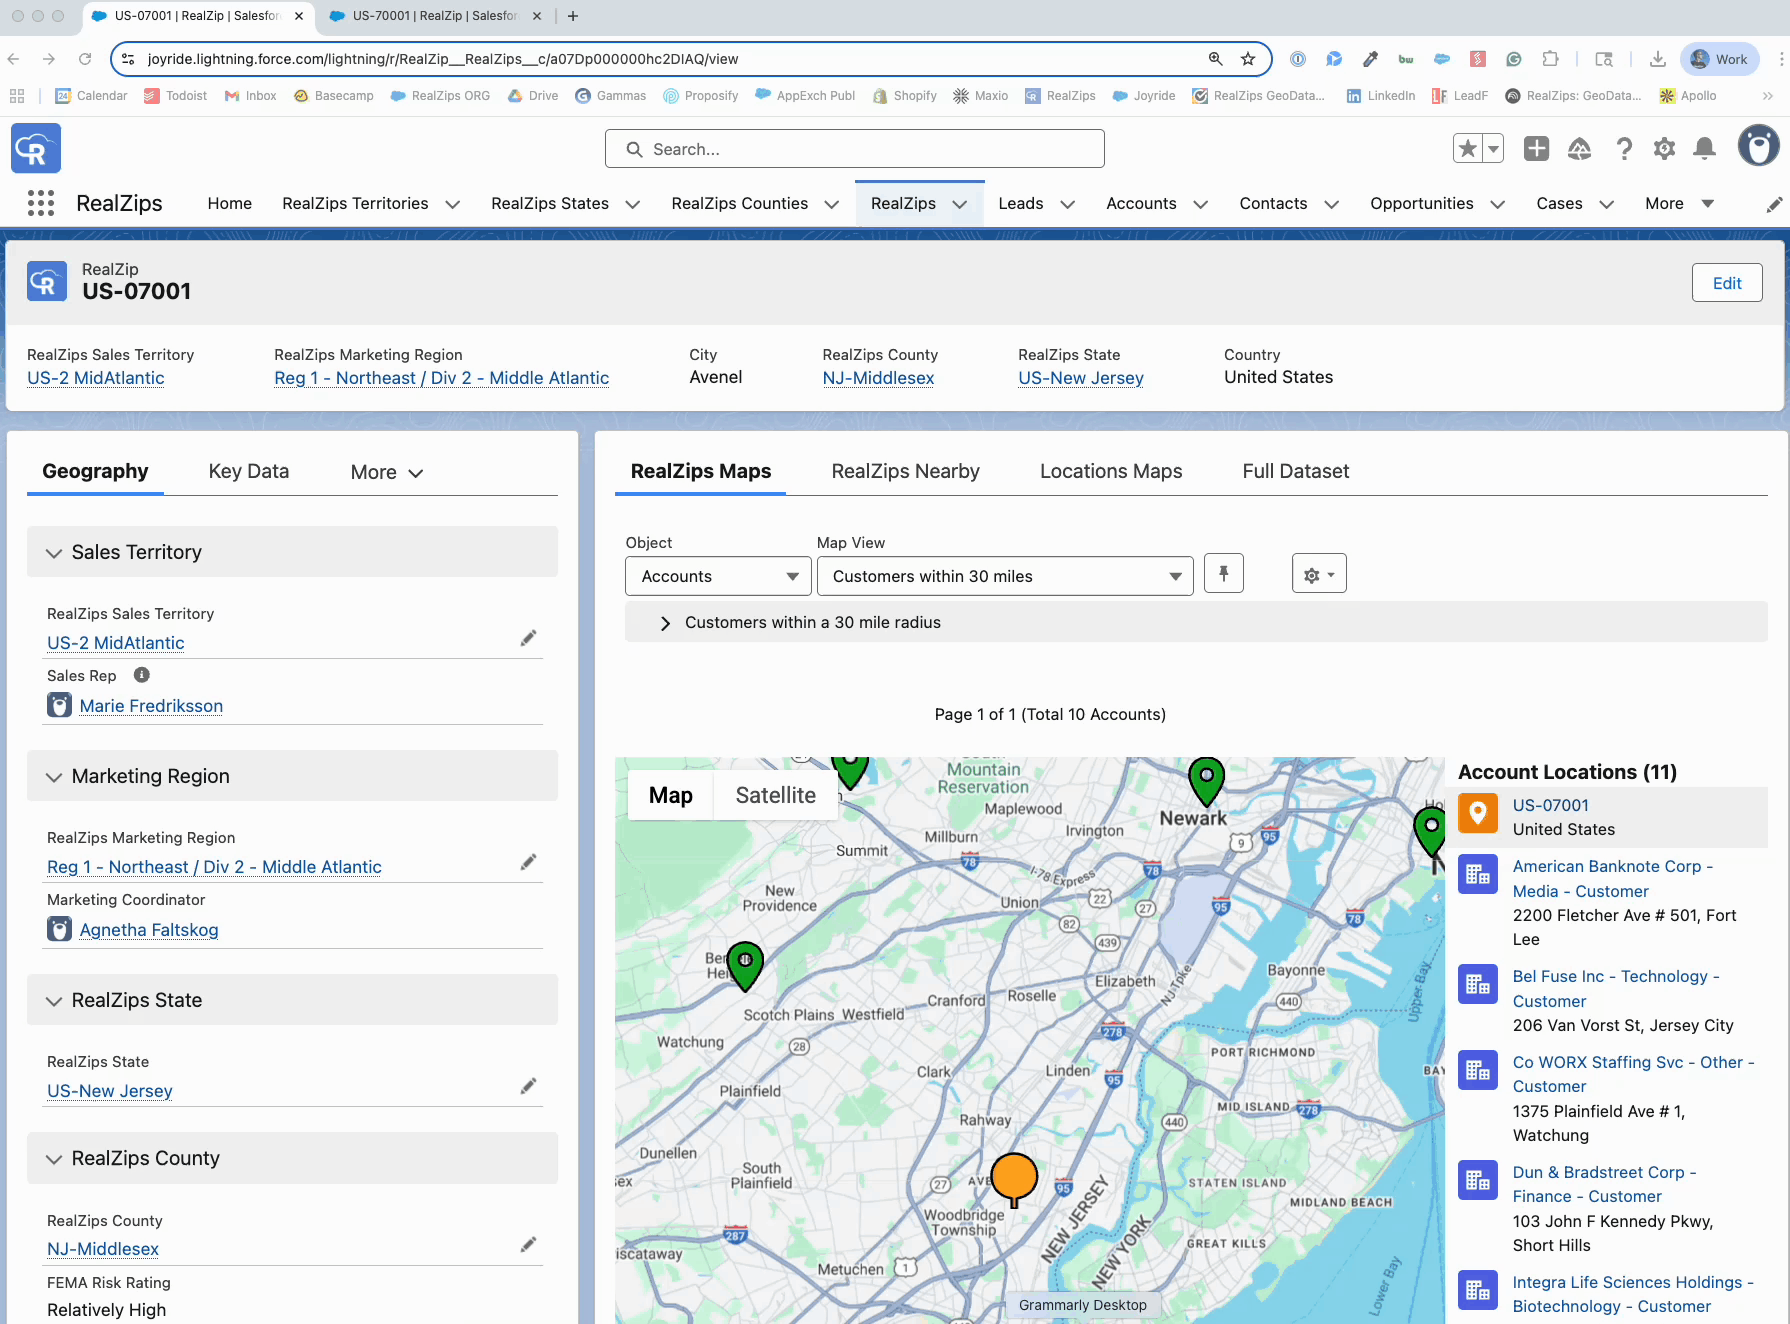
Task: Open the Help question mark icon
Action: tap(1624, 149)
